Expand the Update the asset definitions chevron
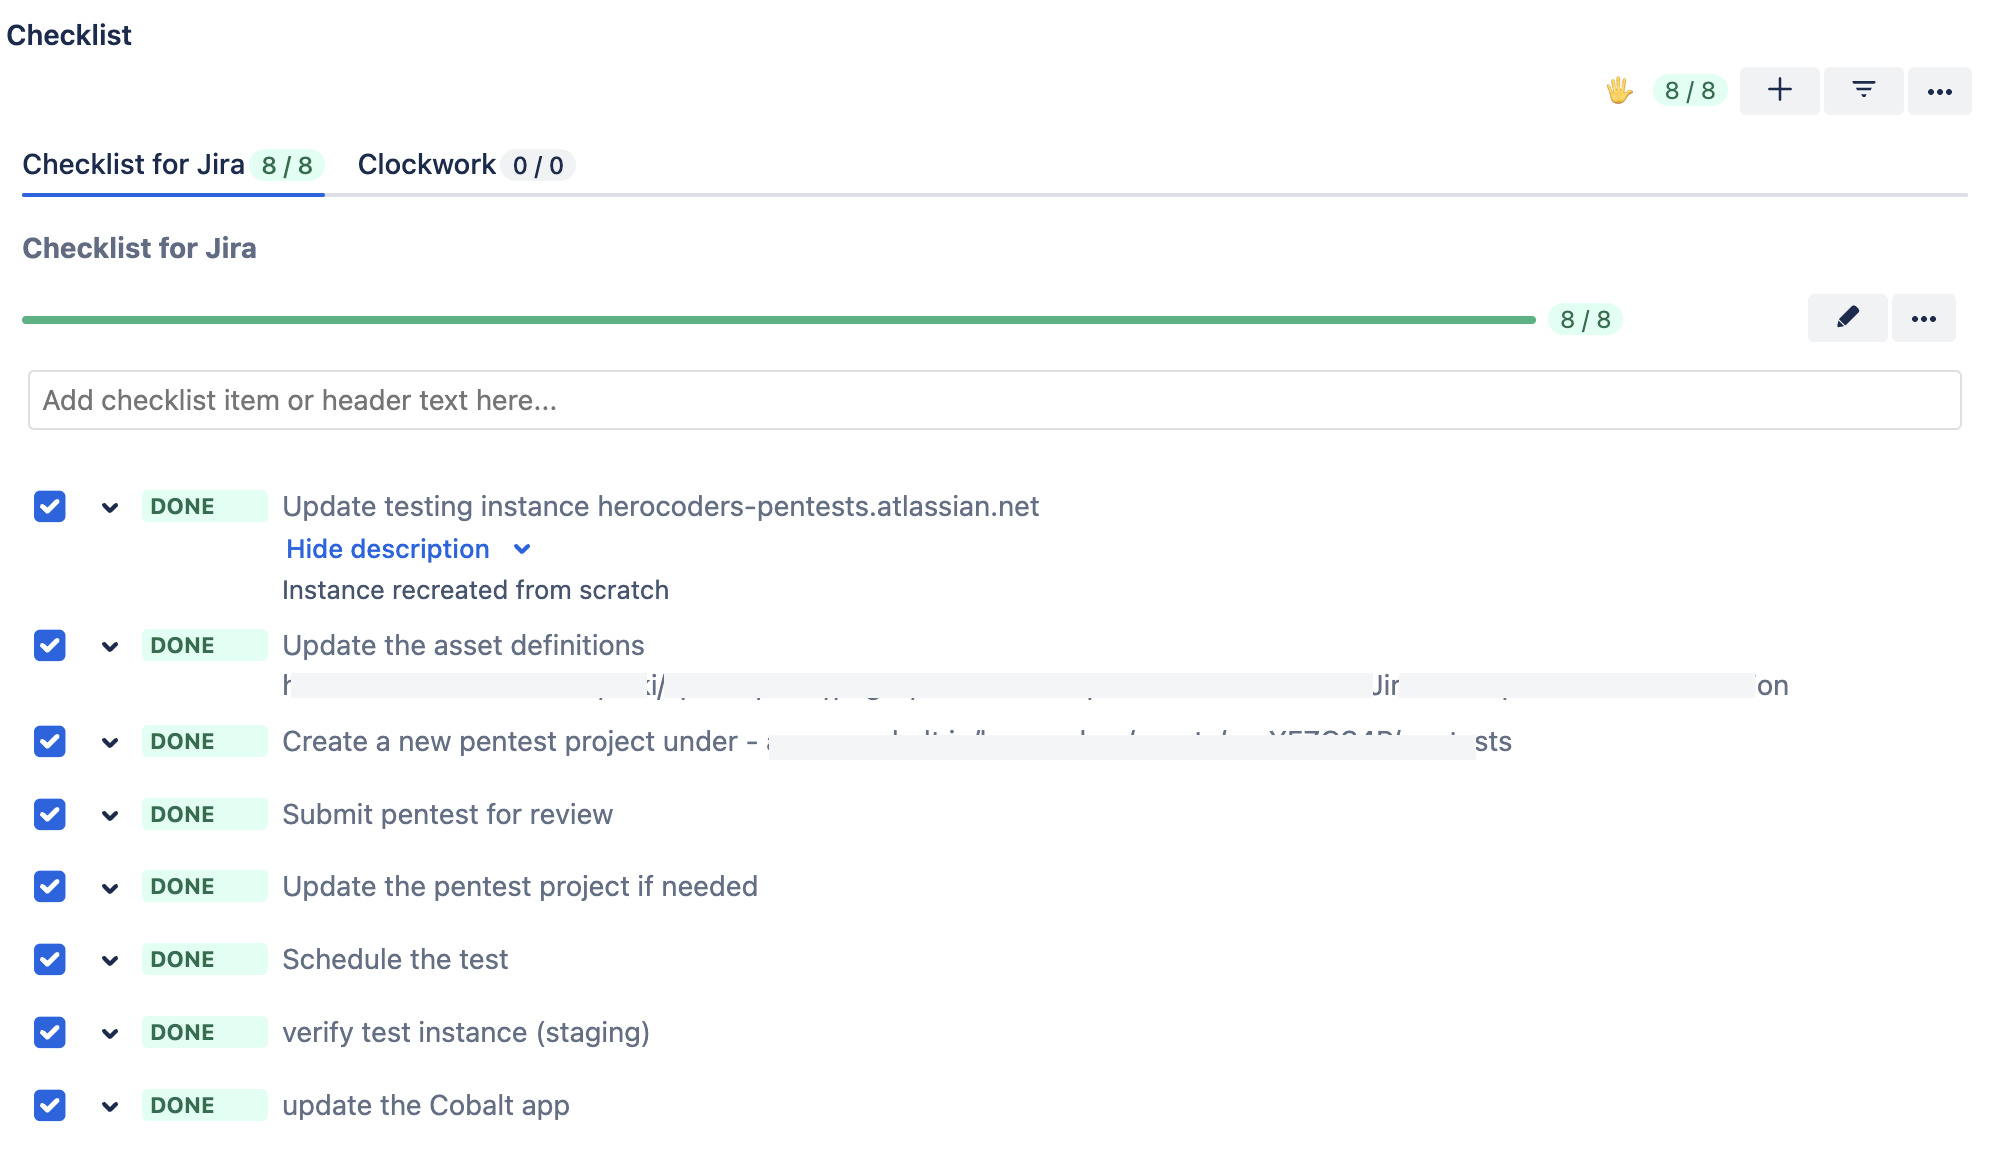The image size is (1990, 1166). [x=110, y=645]
